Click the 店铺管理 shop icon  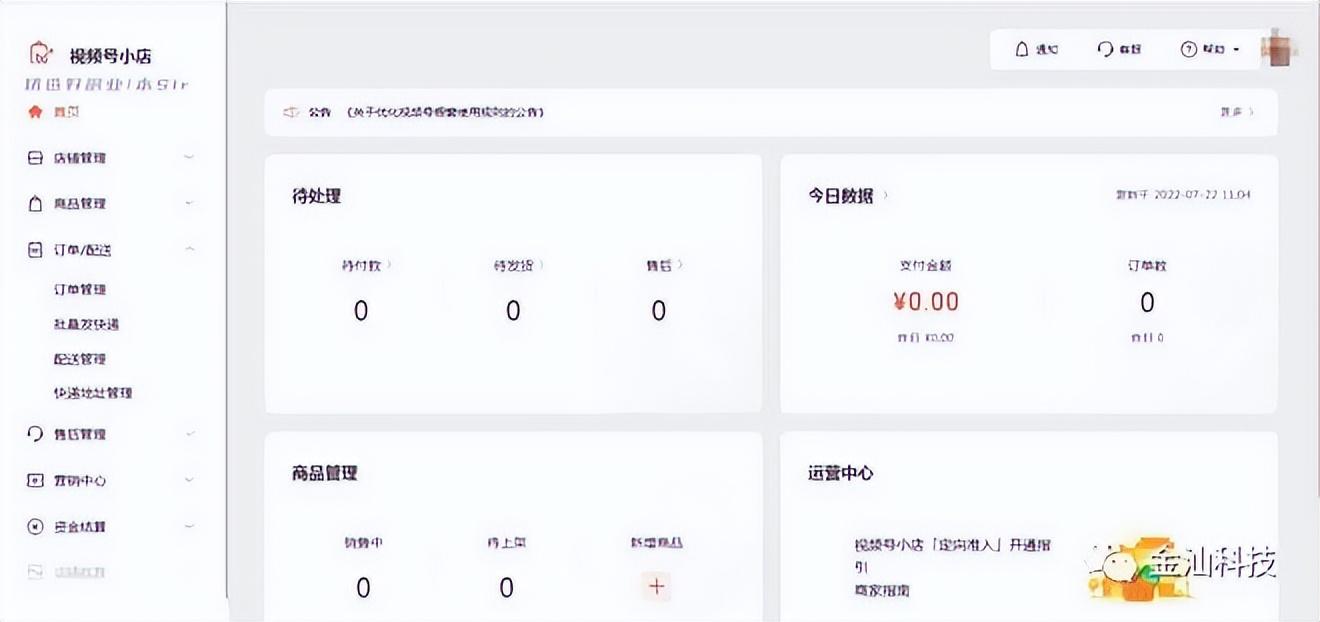[35, 158]
